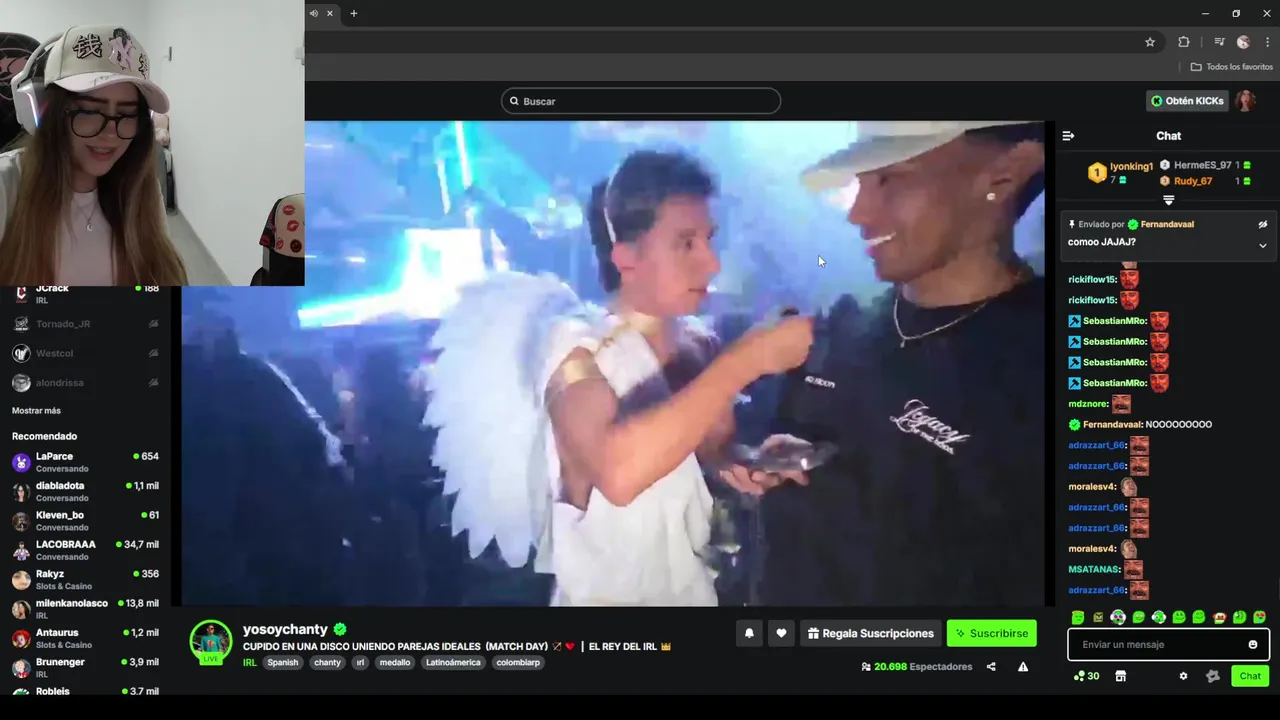The width and height of the screenshot is (1280, 720).
Task: Insert the red-faced angry quick emote
Action: (1219, 617)
